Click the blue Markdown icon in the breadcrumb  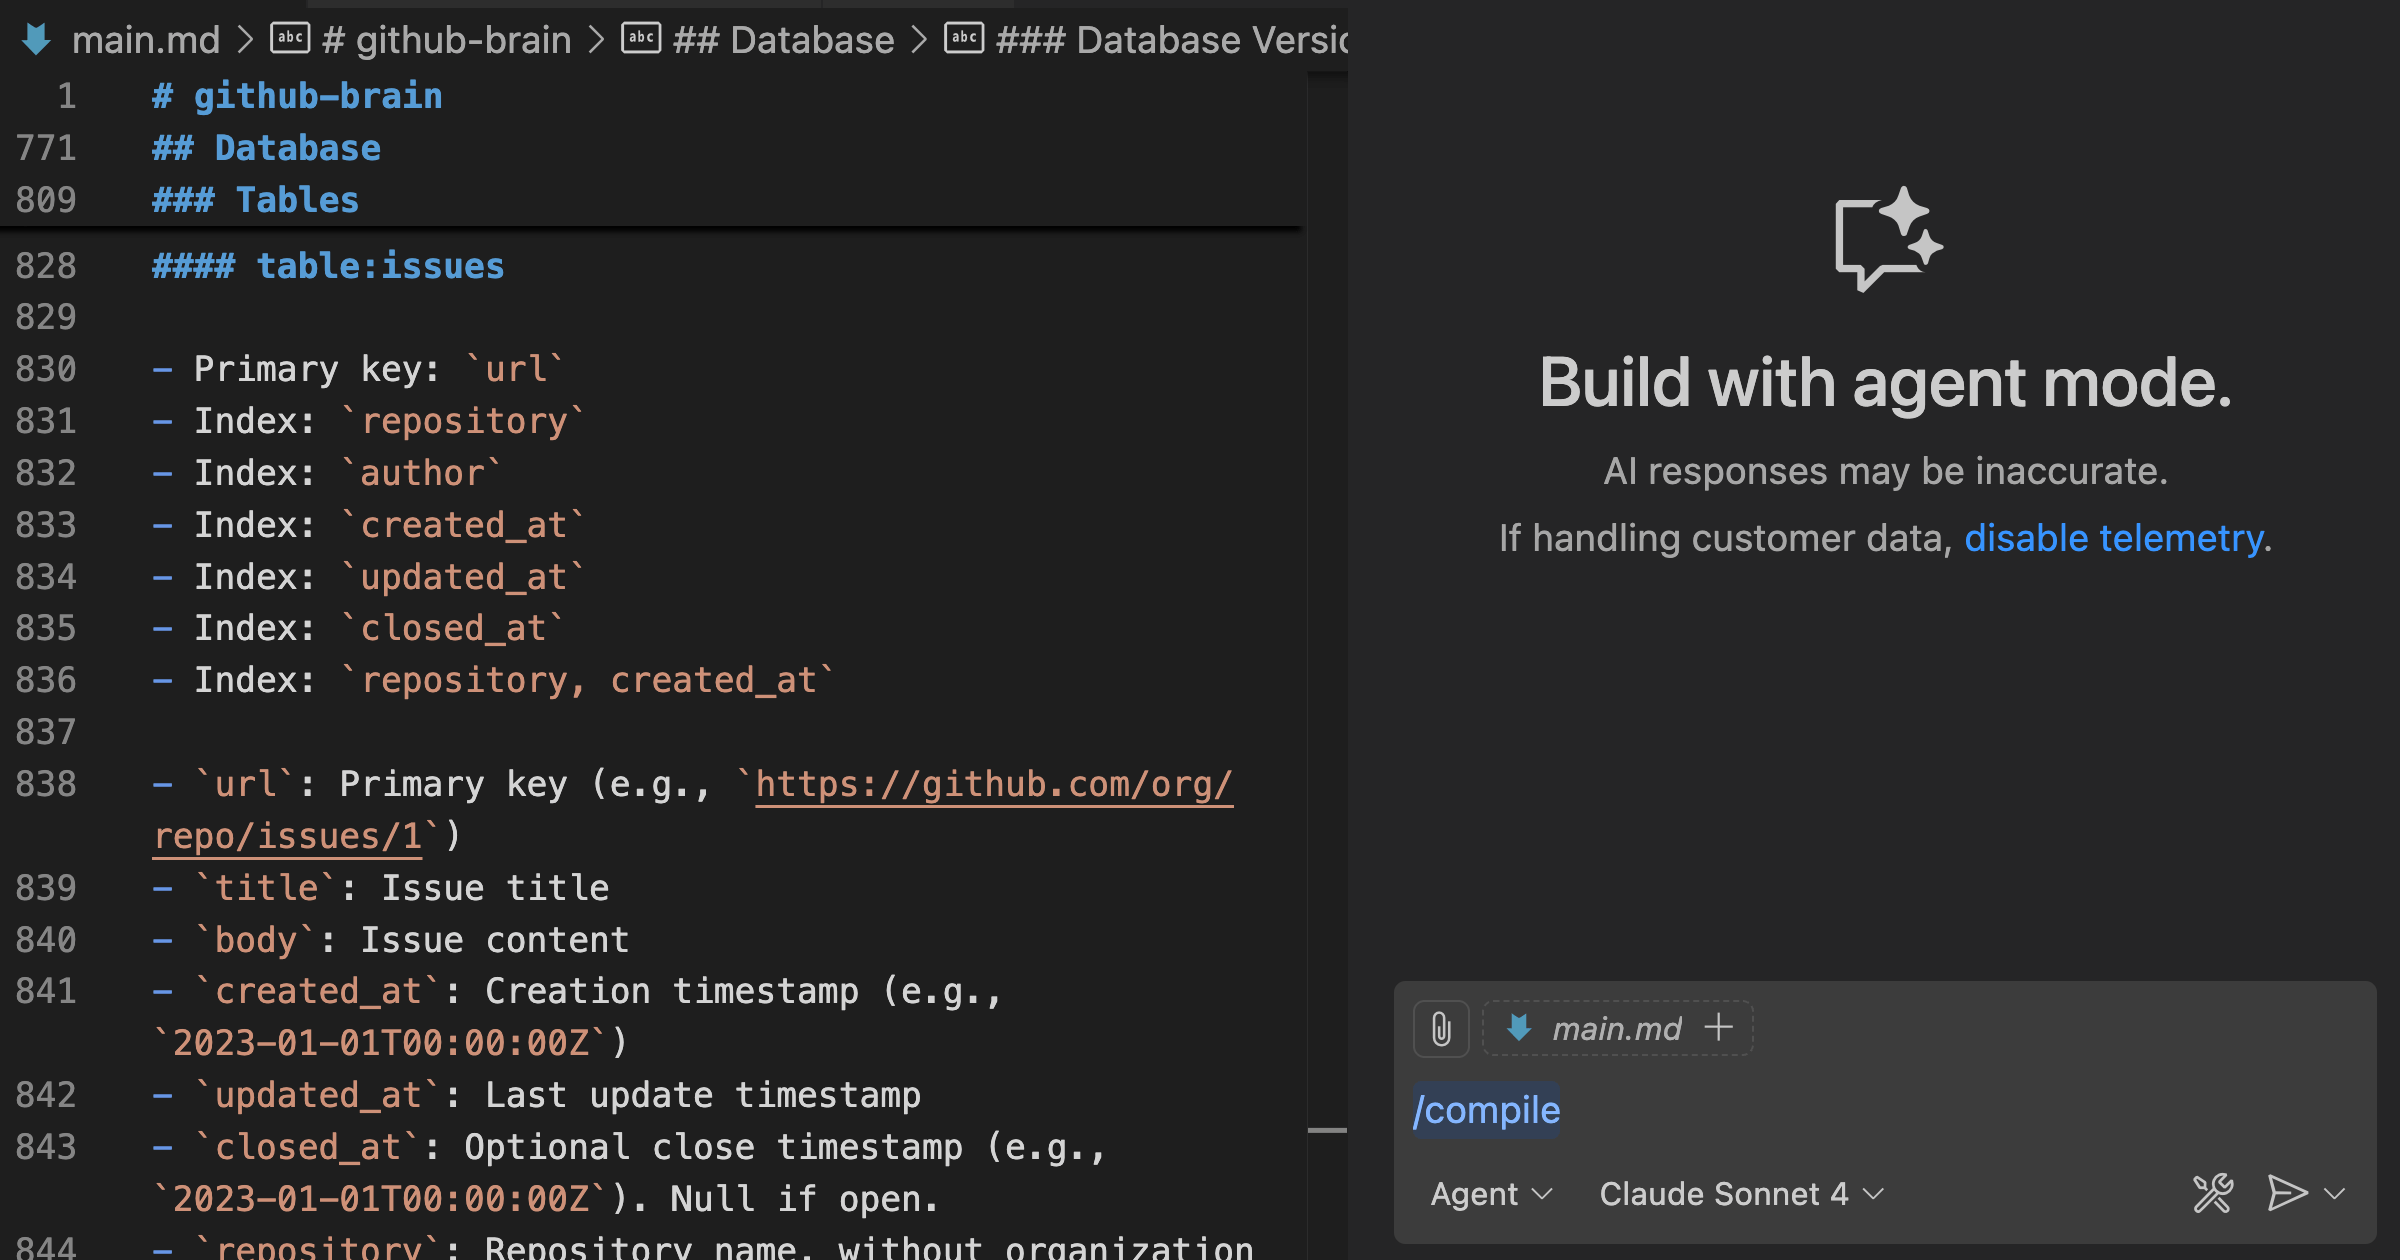click(35, 39)
